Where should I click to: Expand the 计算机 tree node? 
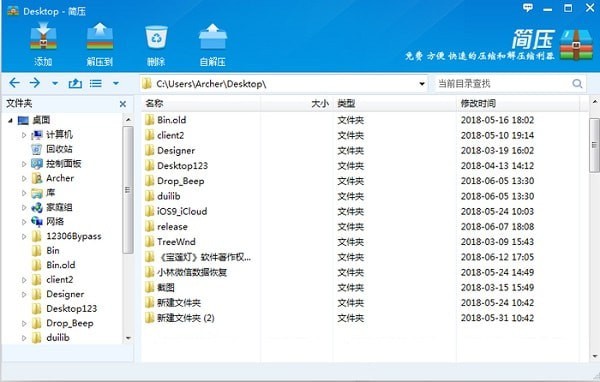24,135
